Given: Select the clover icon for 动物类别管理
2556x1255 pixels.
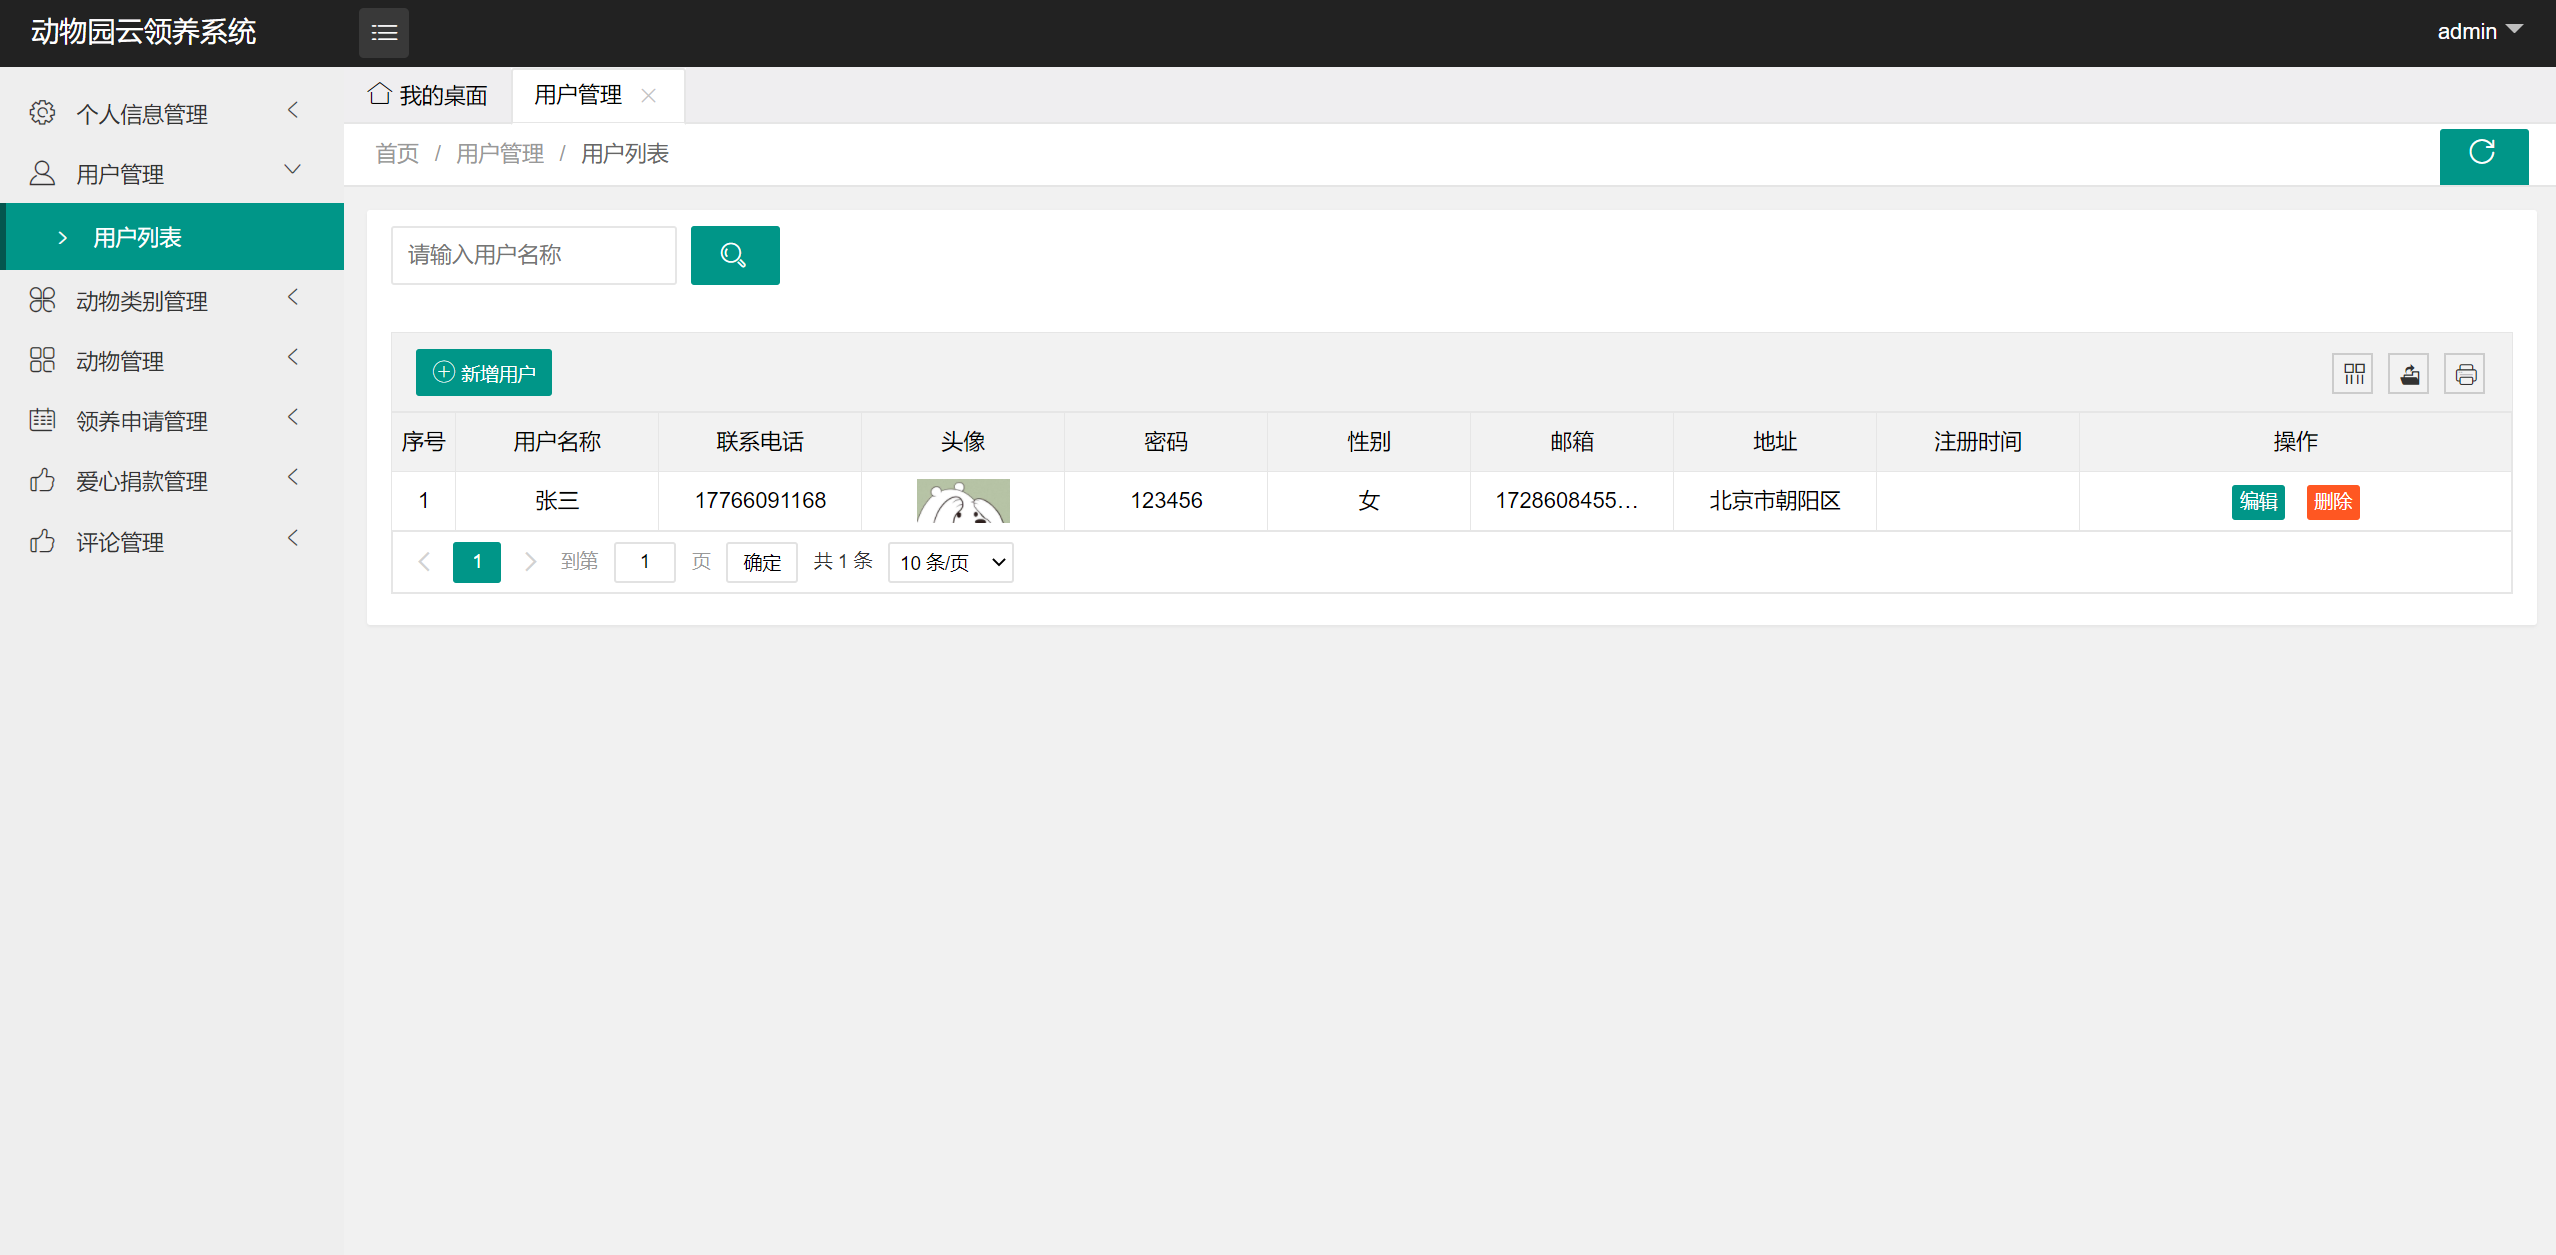Looking at the screenshot, I should (42, 299).
